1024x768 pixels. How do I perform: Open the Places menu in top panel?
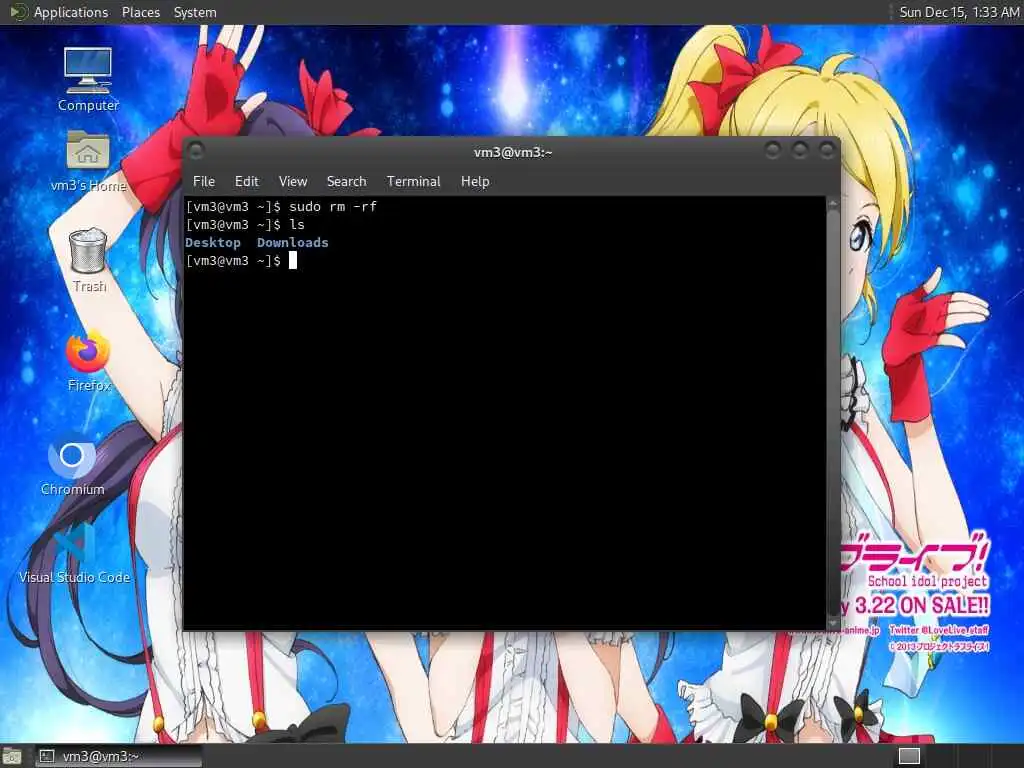140,12
